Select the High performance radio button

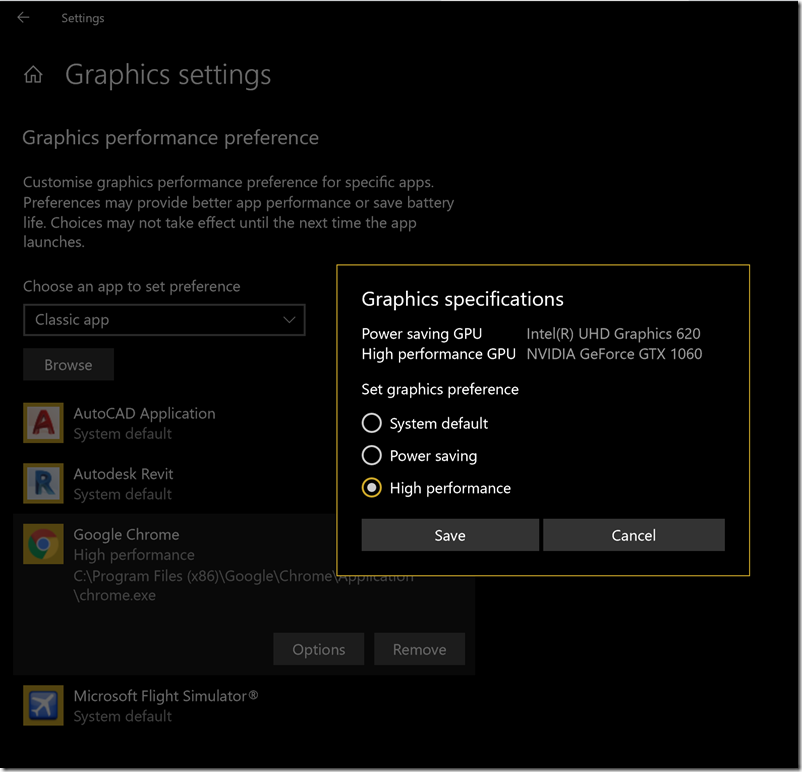[372, 488]
